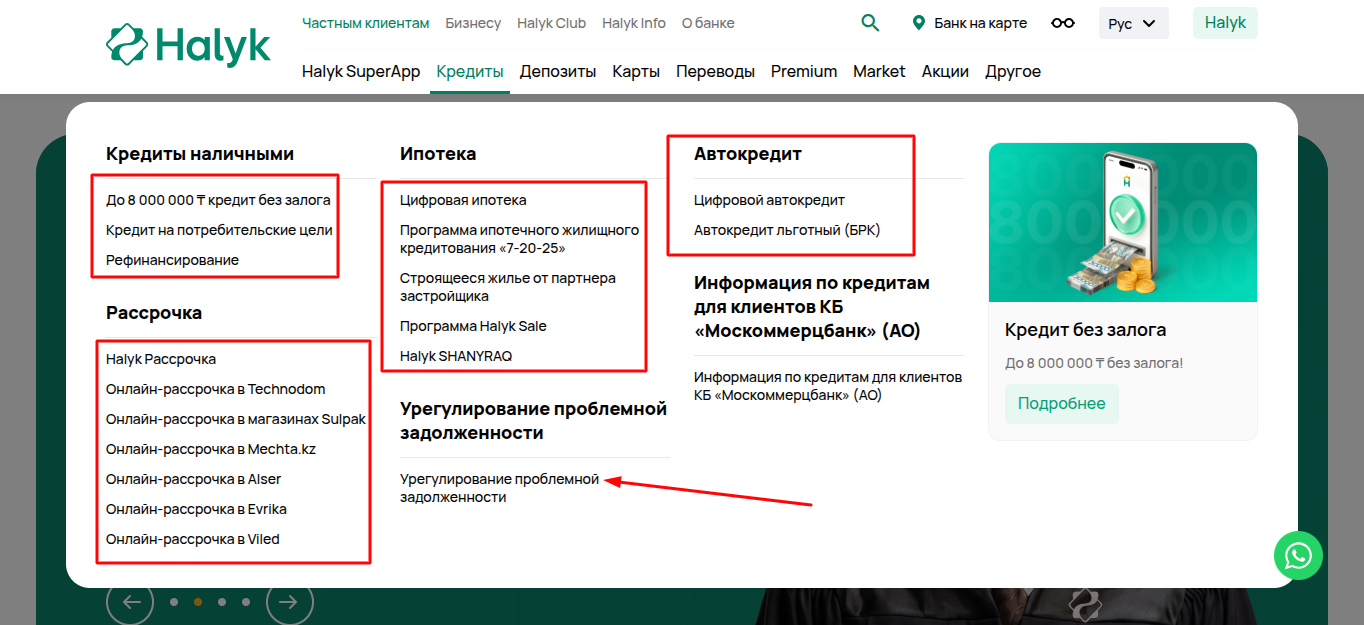This screenshot has height=625, width=1364.
Task: Open Halyk Рассрочка link
Action: coord(161,359)
